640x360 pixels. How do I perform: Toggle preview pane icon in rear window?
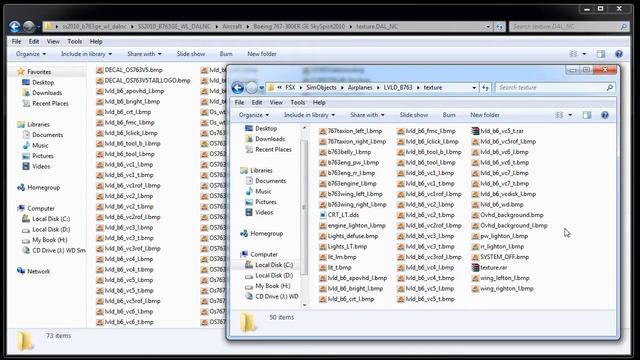coord(601,54)
